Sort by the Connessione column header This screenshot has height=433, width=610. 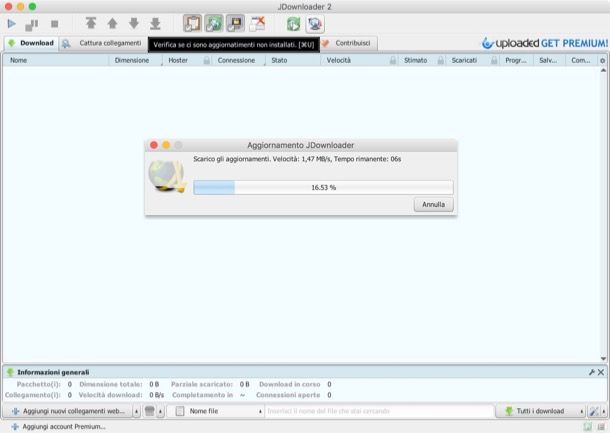click(x=236, y=60)
